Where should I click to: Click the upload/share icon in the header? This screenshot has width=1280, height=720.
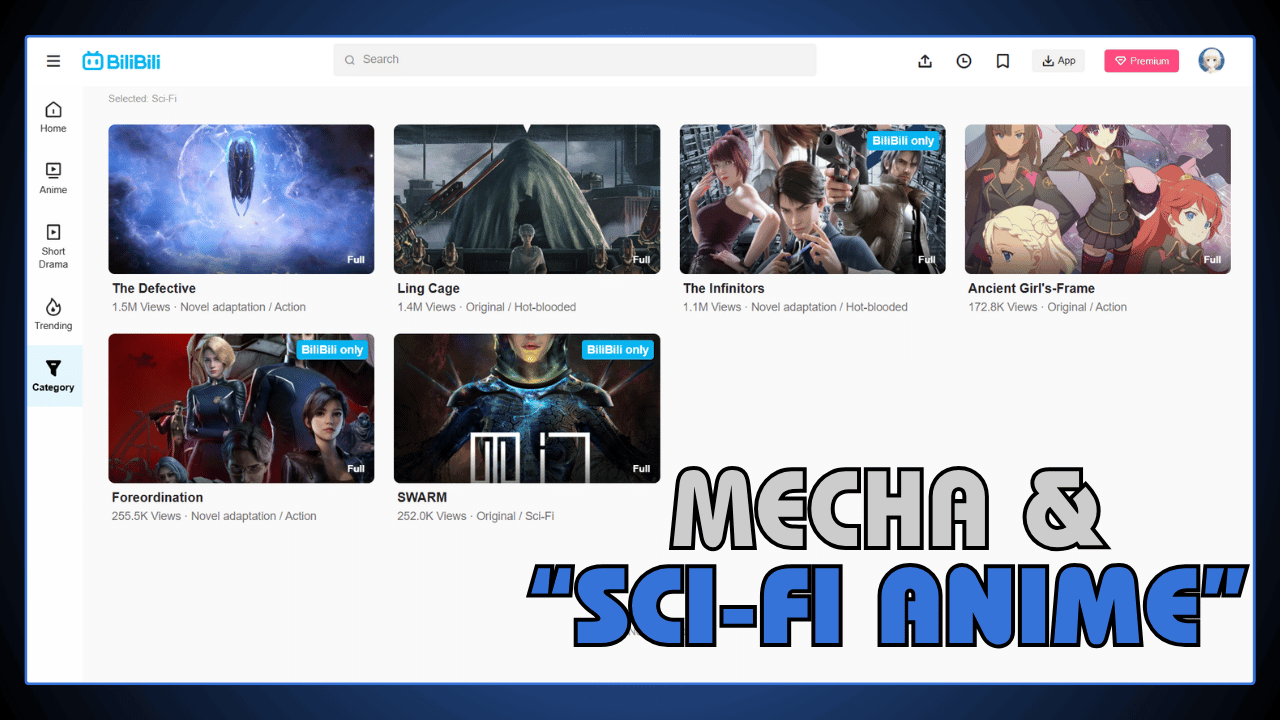pyautogui.click(x=924, y=61)
